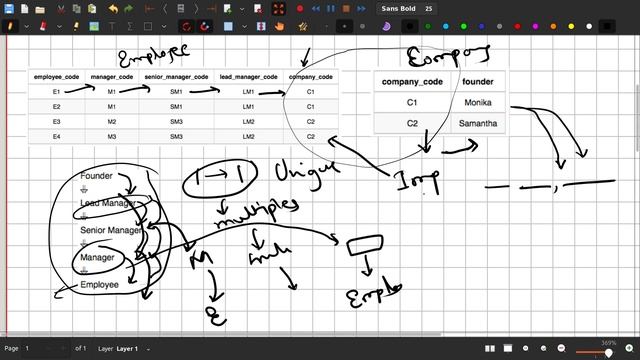Paste from clipboard icon
The height and width of the screenshot is (360, 640).
click(x=92, y=9)
